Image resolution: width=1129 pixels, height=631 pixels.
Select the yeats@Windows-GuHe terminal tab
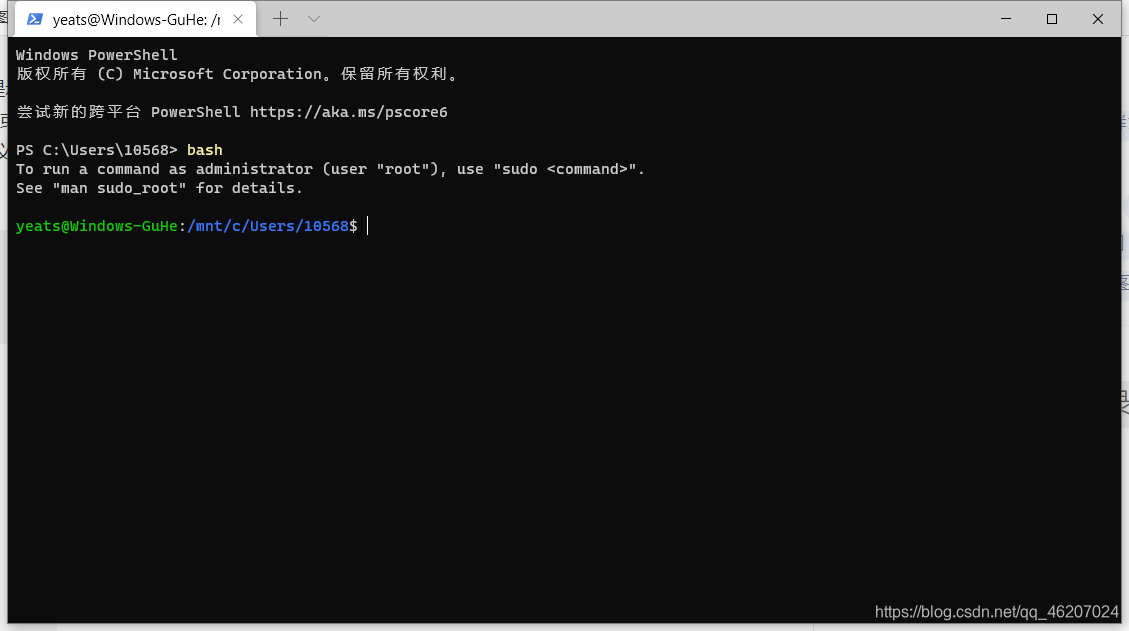coord(135,19)
